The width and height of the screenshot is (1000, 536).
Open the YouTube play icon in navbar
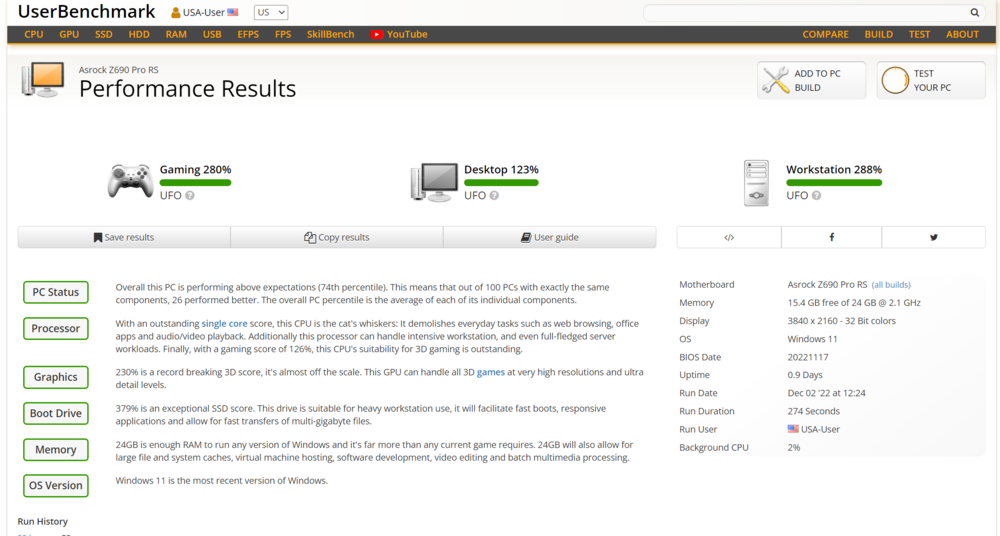pos(377,34)
